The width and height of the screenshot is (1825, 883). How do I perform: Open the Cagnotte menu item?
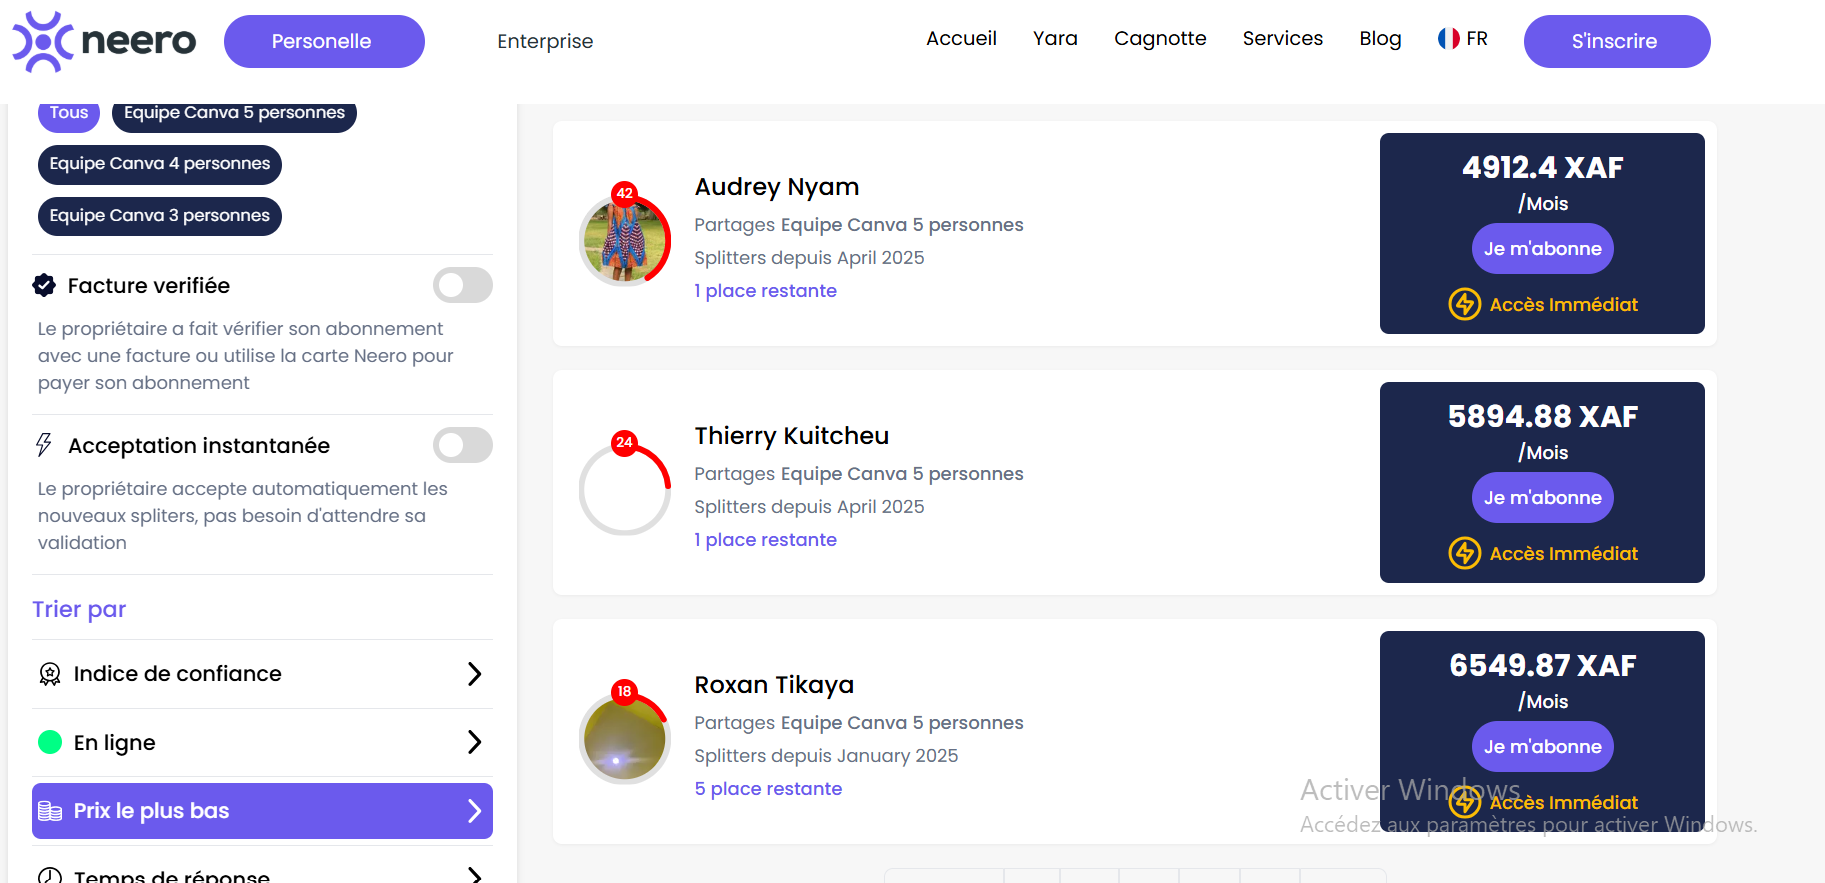1160,39
